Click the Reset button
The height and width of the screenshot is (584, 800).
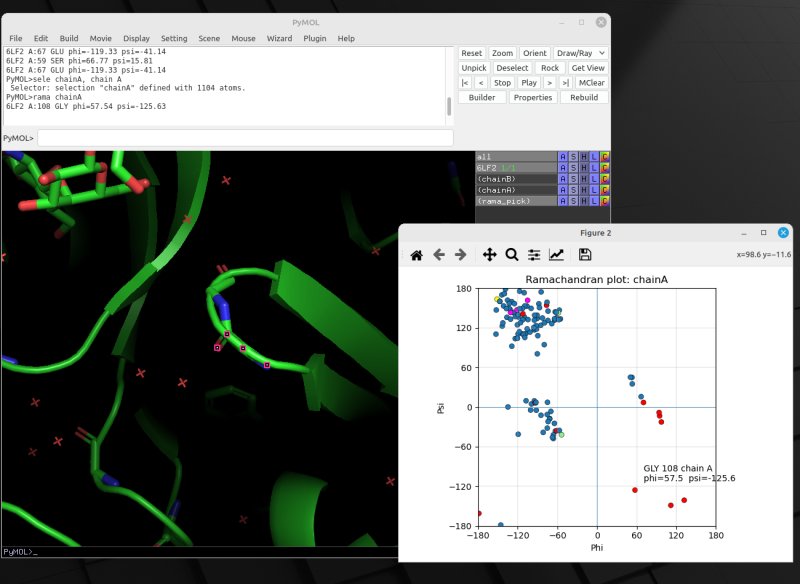point(471,53)
